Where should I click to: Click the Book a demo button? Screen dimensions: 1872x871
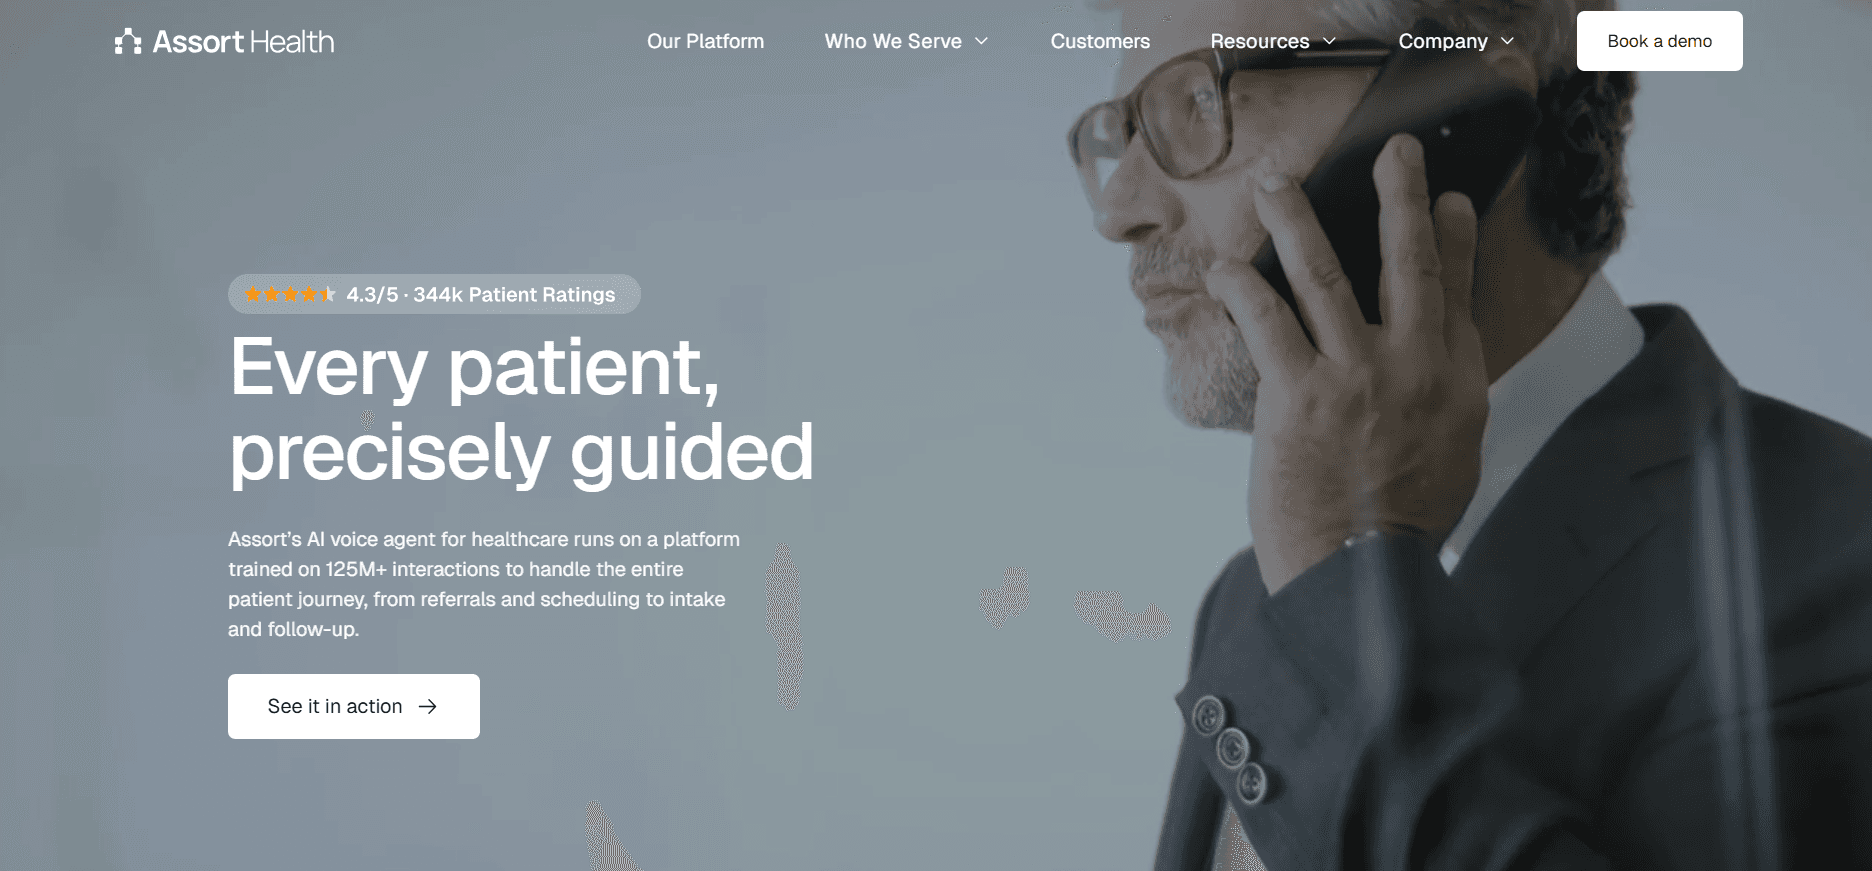click(1659, 41)
